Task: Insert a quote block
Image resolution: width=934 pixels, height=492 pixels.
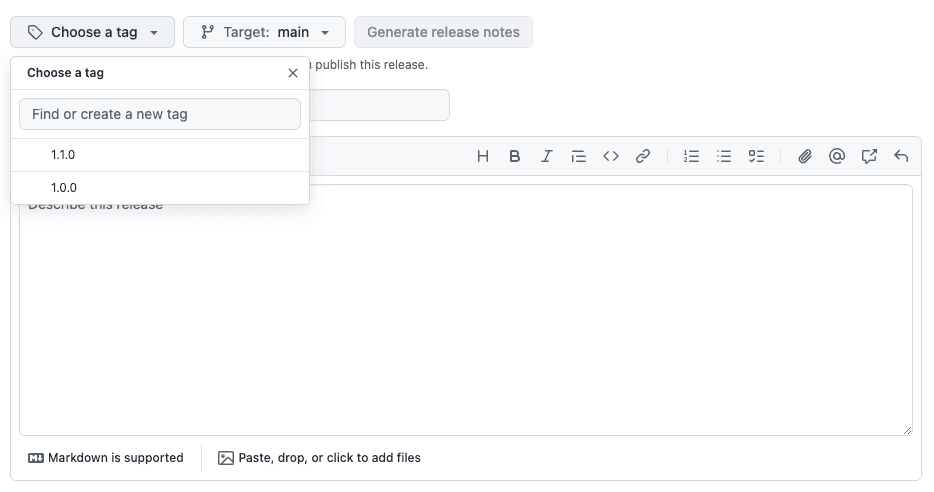Action: 578,156
